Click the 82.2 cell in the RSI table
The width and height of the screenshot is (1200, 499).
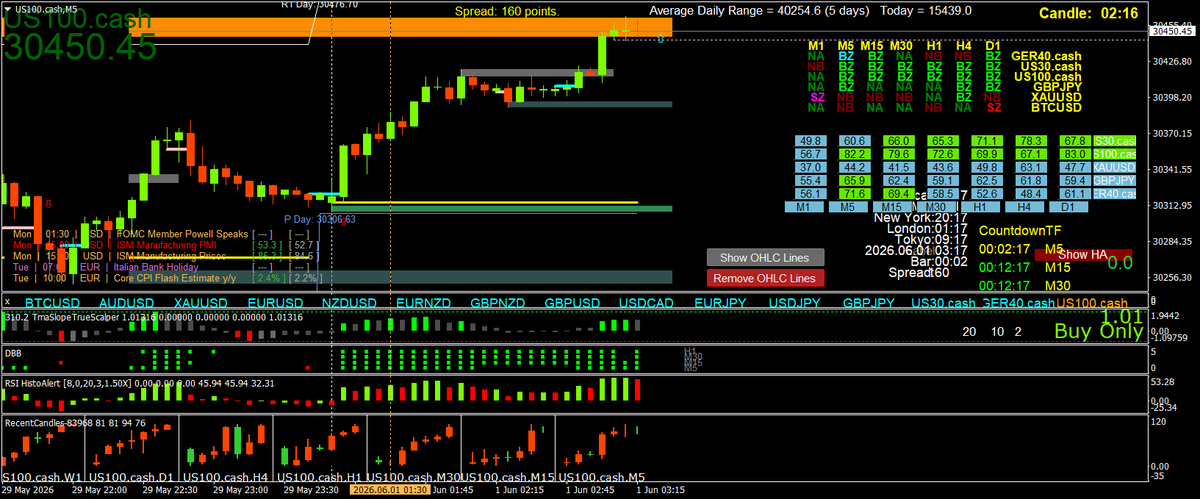pos(853,154)
